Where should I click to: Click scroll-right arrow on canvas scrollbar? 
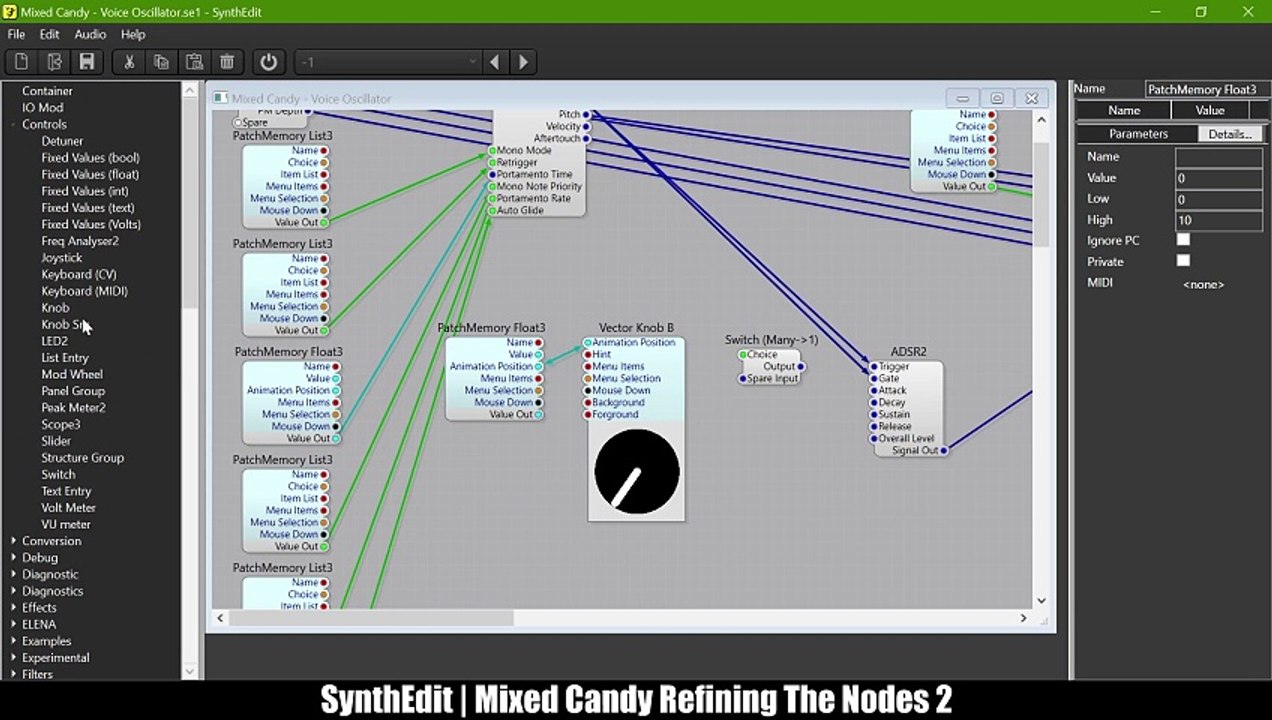[1023, 618]
